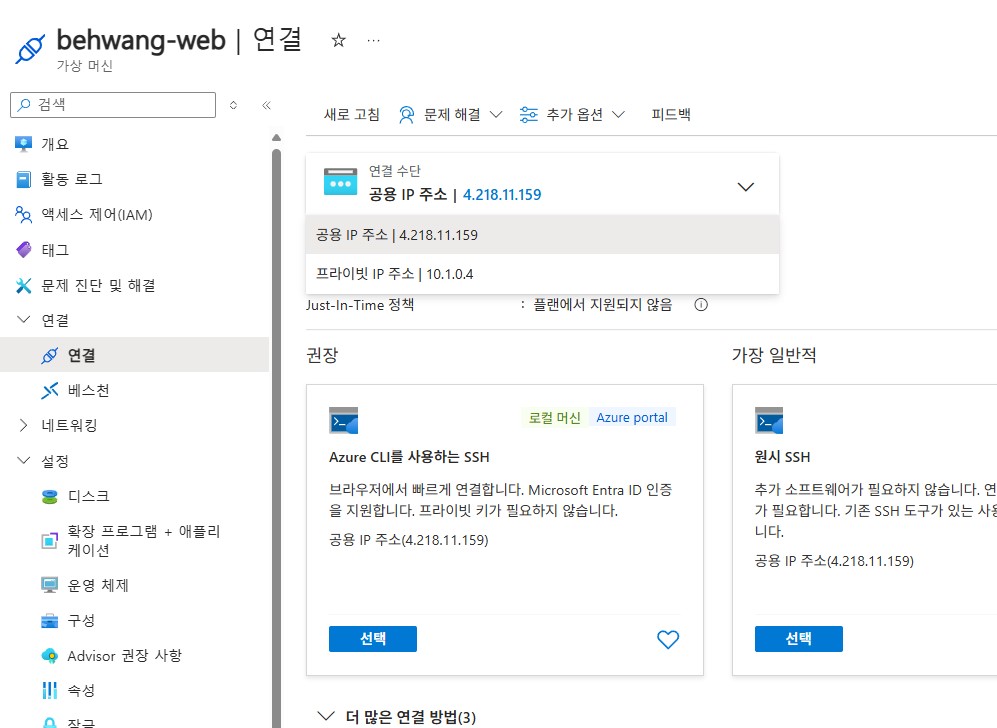Viewport: 997px width, 728px height.
Task: Expand the 문제 해결 dropdown chevron
Action: tap(496, 114)
